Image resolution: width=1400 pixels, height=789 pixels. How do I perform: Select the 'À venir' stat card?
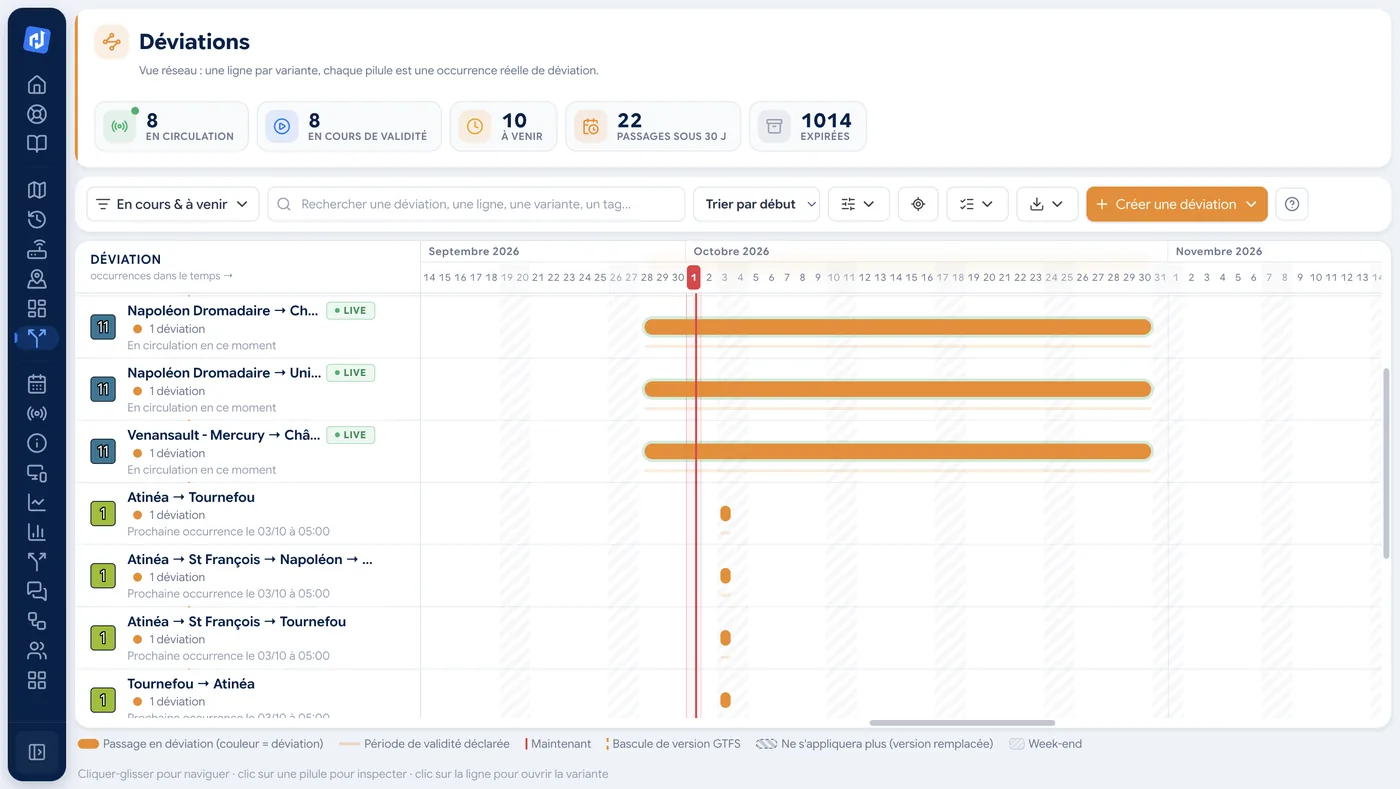click(503, 126)
